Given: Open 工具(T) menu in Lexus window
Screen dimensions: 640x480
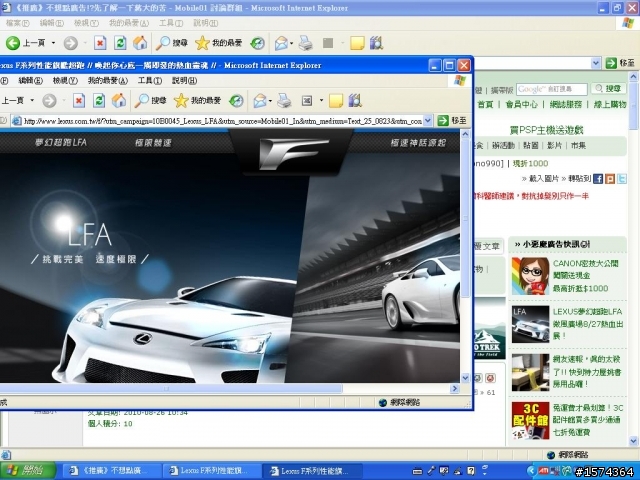Looking at the screenshot, I should tap(150, 80).
